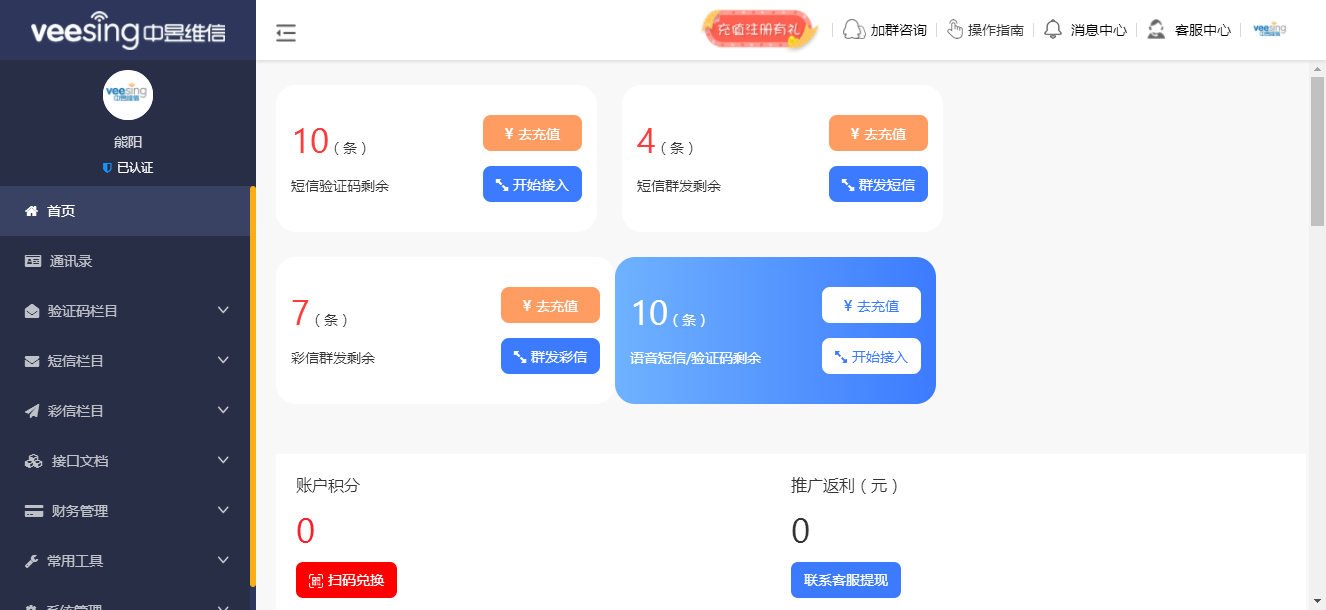The width and height of the screenshot is (1326, 610).
Task: Click the 消息中心 bell icon
Action: (x=1053, y=29)
